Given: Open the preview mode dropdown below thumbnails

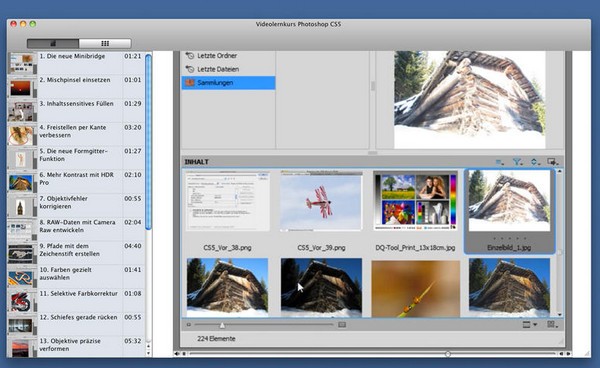Looking at the screenshot, I should [530, 325].
